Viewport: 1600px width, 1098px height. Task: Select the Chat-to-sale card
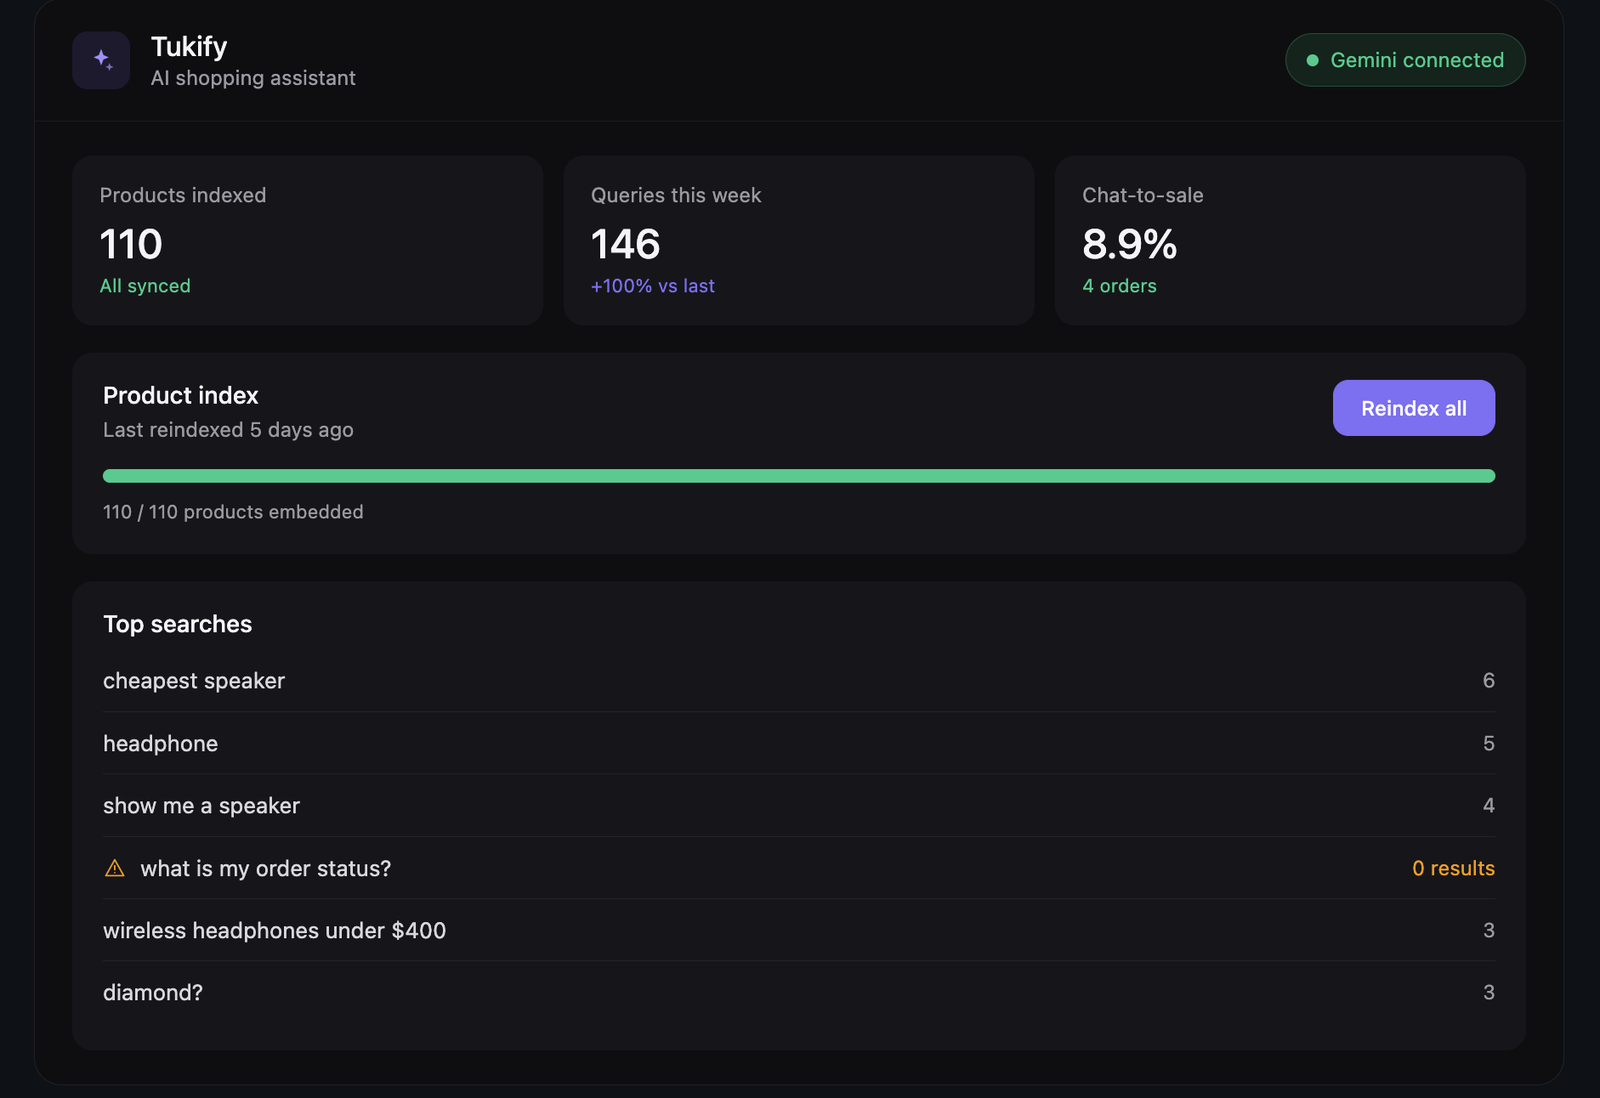(x=1290, y=240)
